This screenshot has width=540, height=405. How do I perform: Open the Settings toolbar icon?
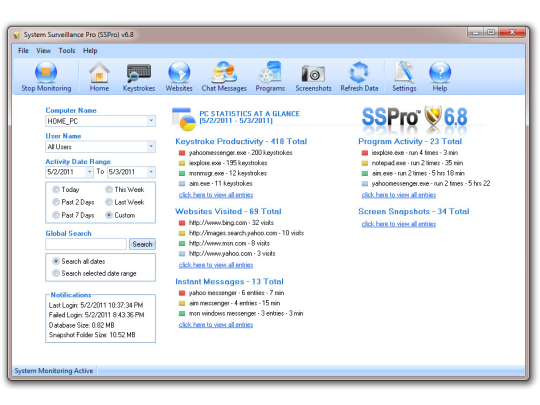click(x=404, y=72)
